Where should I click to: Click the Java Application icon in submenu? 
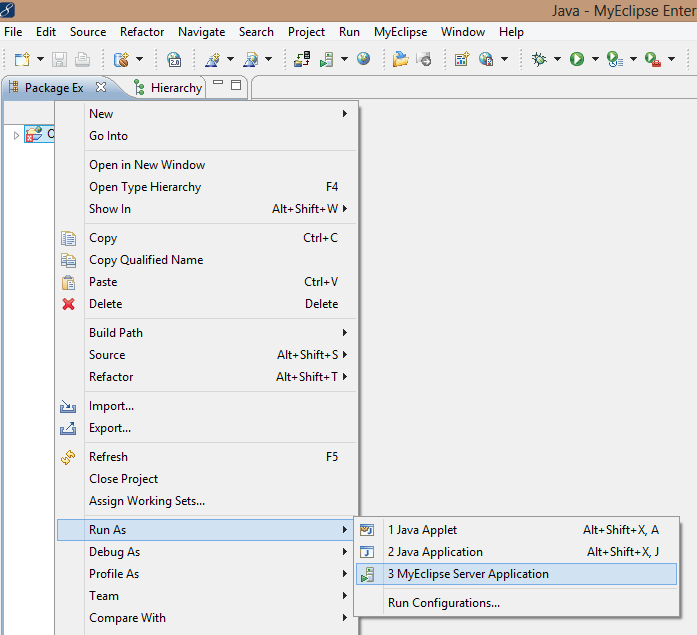pyautogui.click(x=367, y=552)
